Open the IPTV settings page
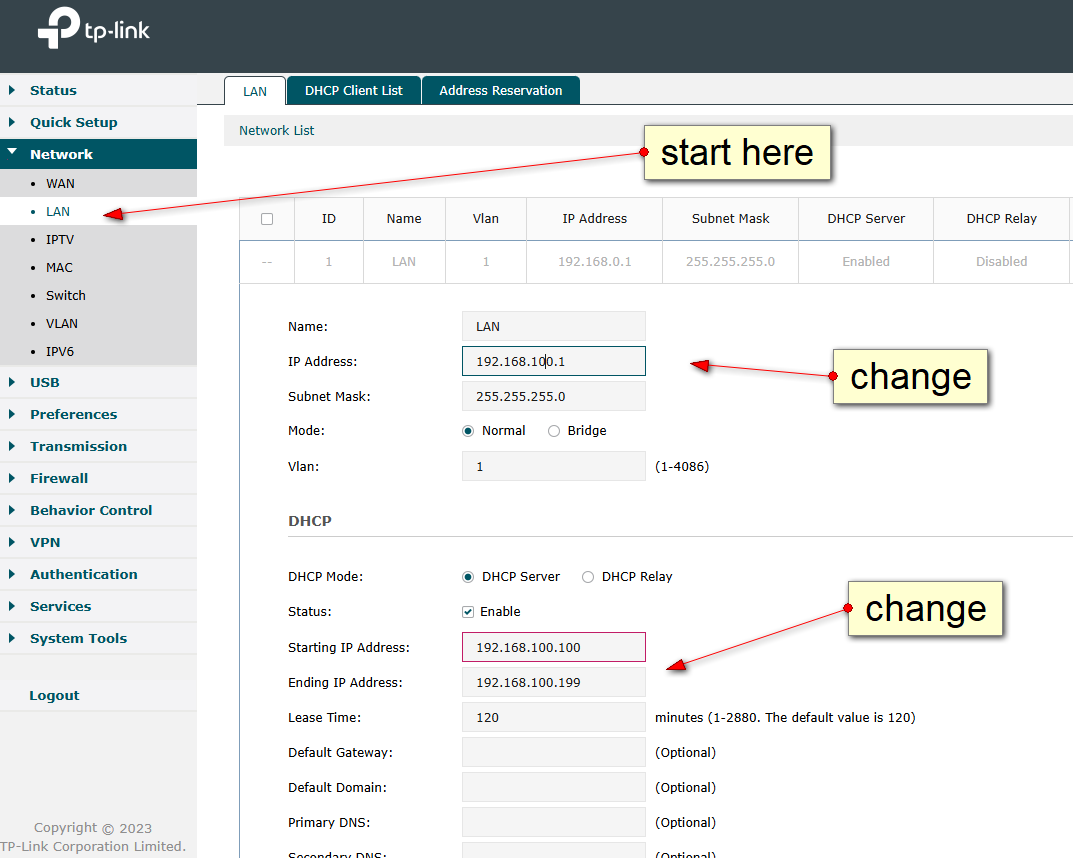This screenshot has height=858, width=1073. pos(60,240)
